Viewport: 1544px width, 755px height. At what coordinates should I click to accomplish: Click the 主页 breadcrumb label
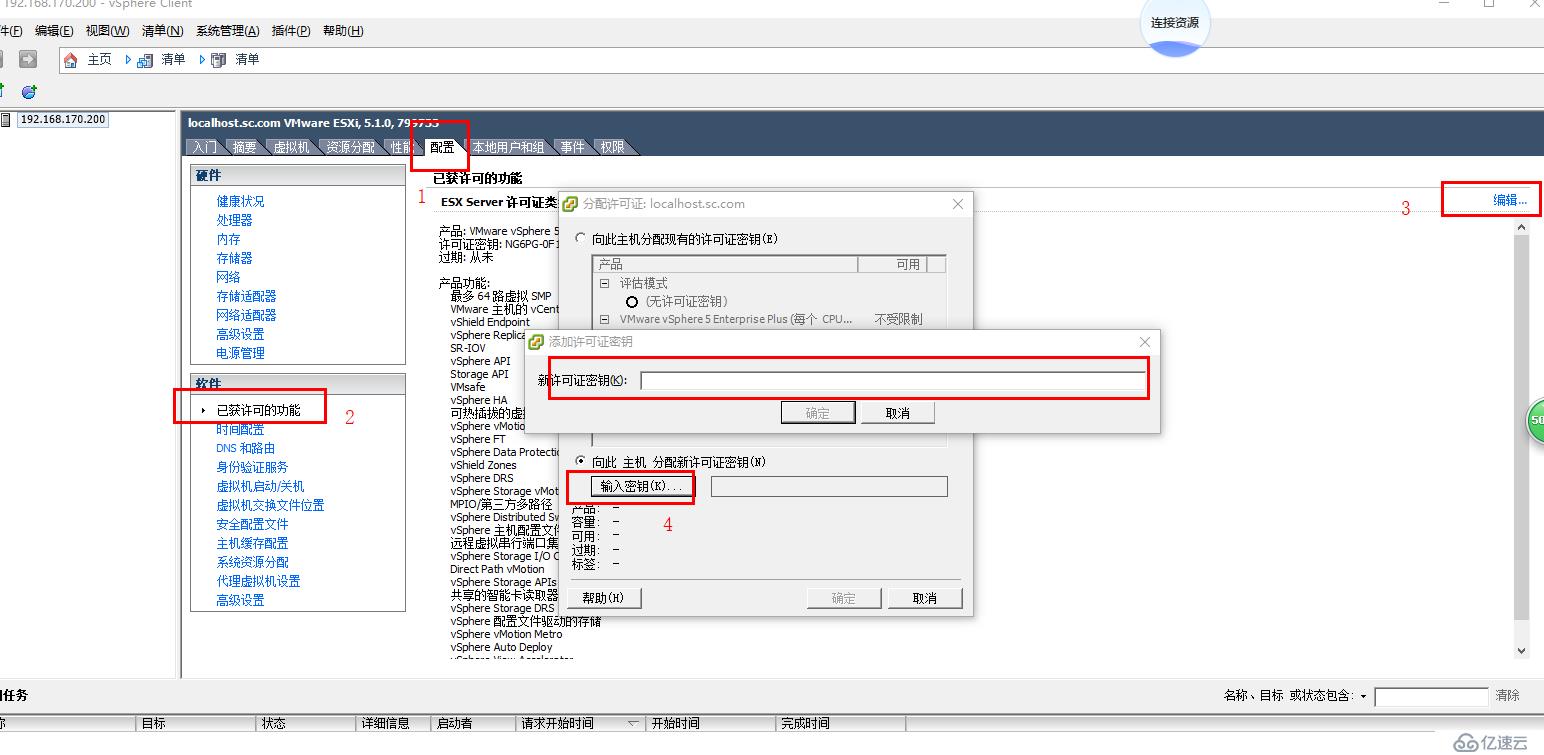pyautogui.click(x=100, y=60)
